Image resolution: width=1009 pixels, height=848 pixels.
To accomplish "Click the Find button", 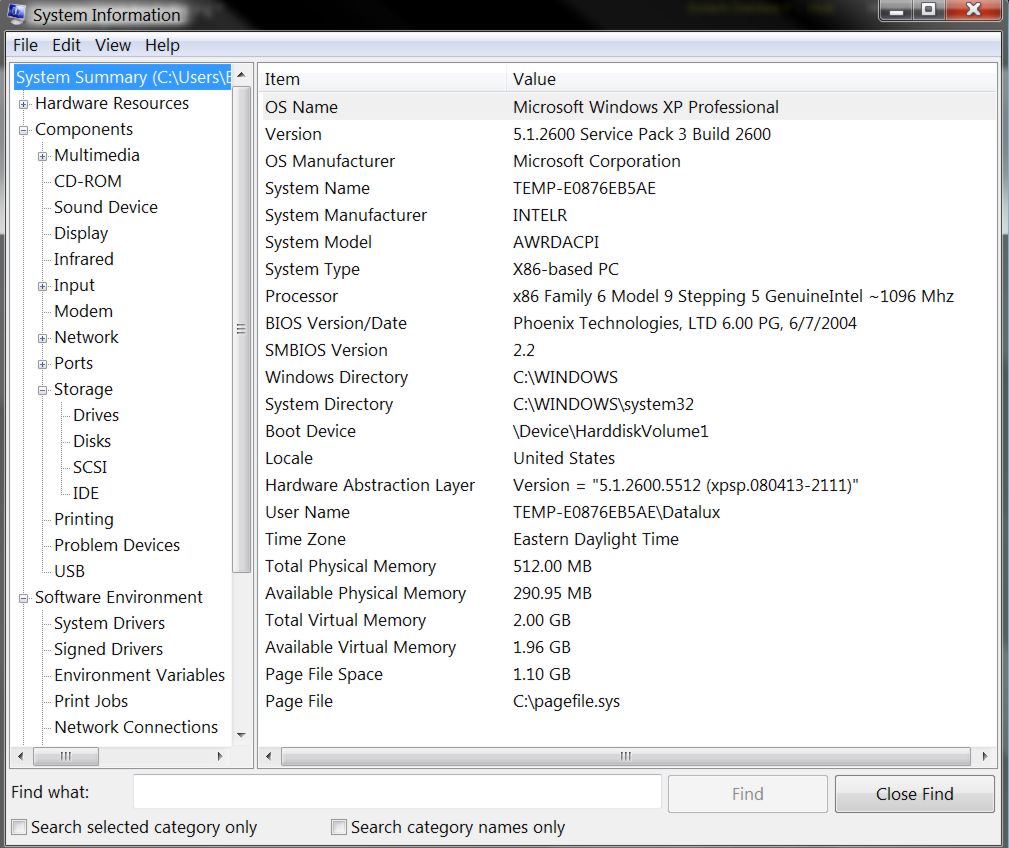I will click(x=748, y=794).
